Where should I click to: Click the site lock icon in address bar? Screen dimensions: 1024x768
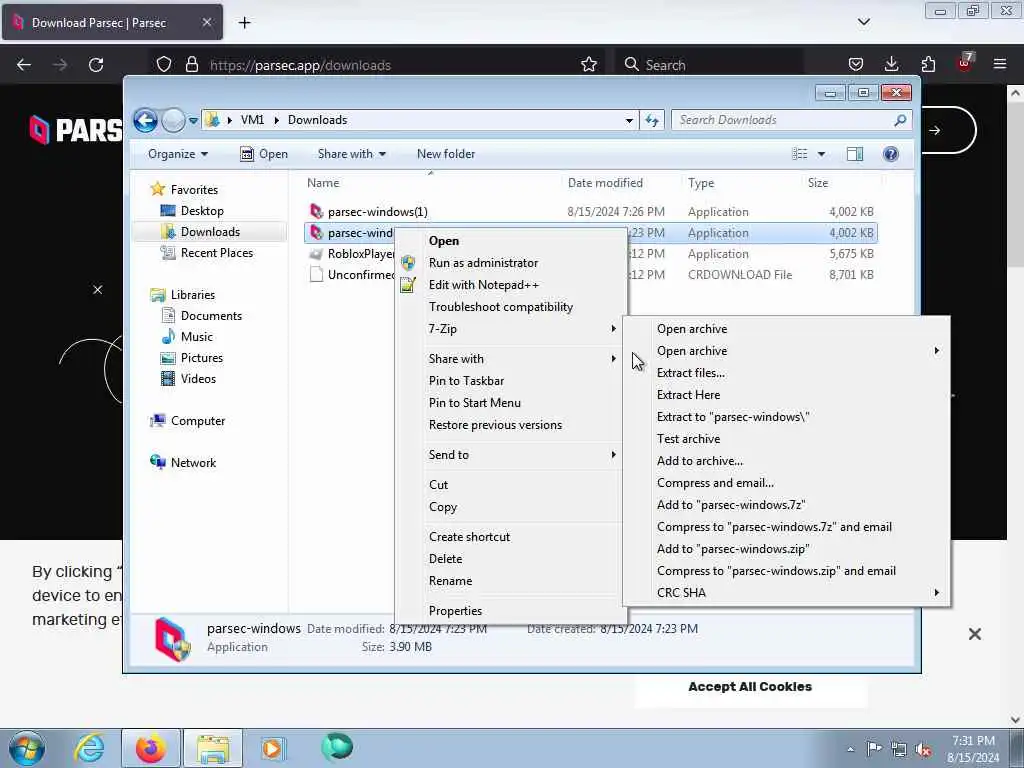[x=191, y=65]
